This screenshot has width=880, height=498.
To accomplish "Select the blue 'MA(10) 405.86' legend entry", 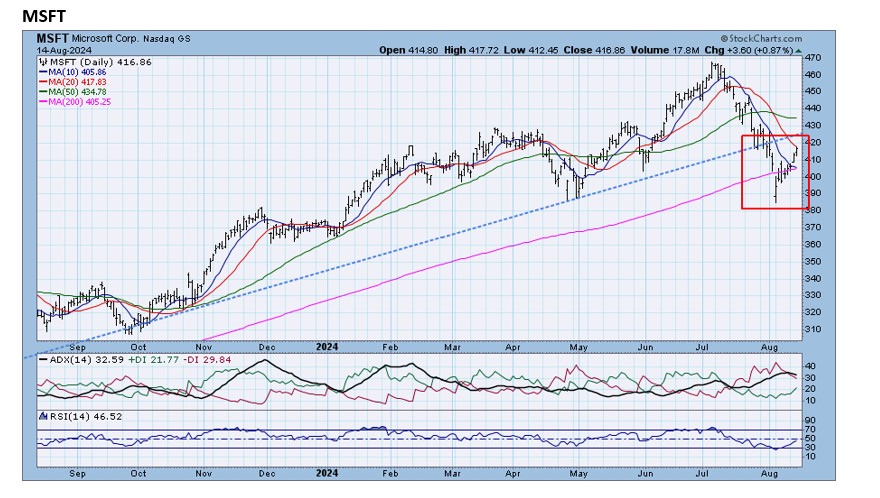I will pos(72,72).
